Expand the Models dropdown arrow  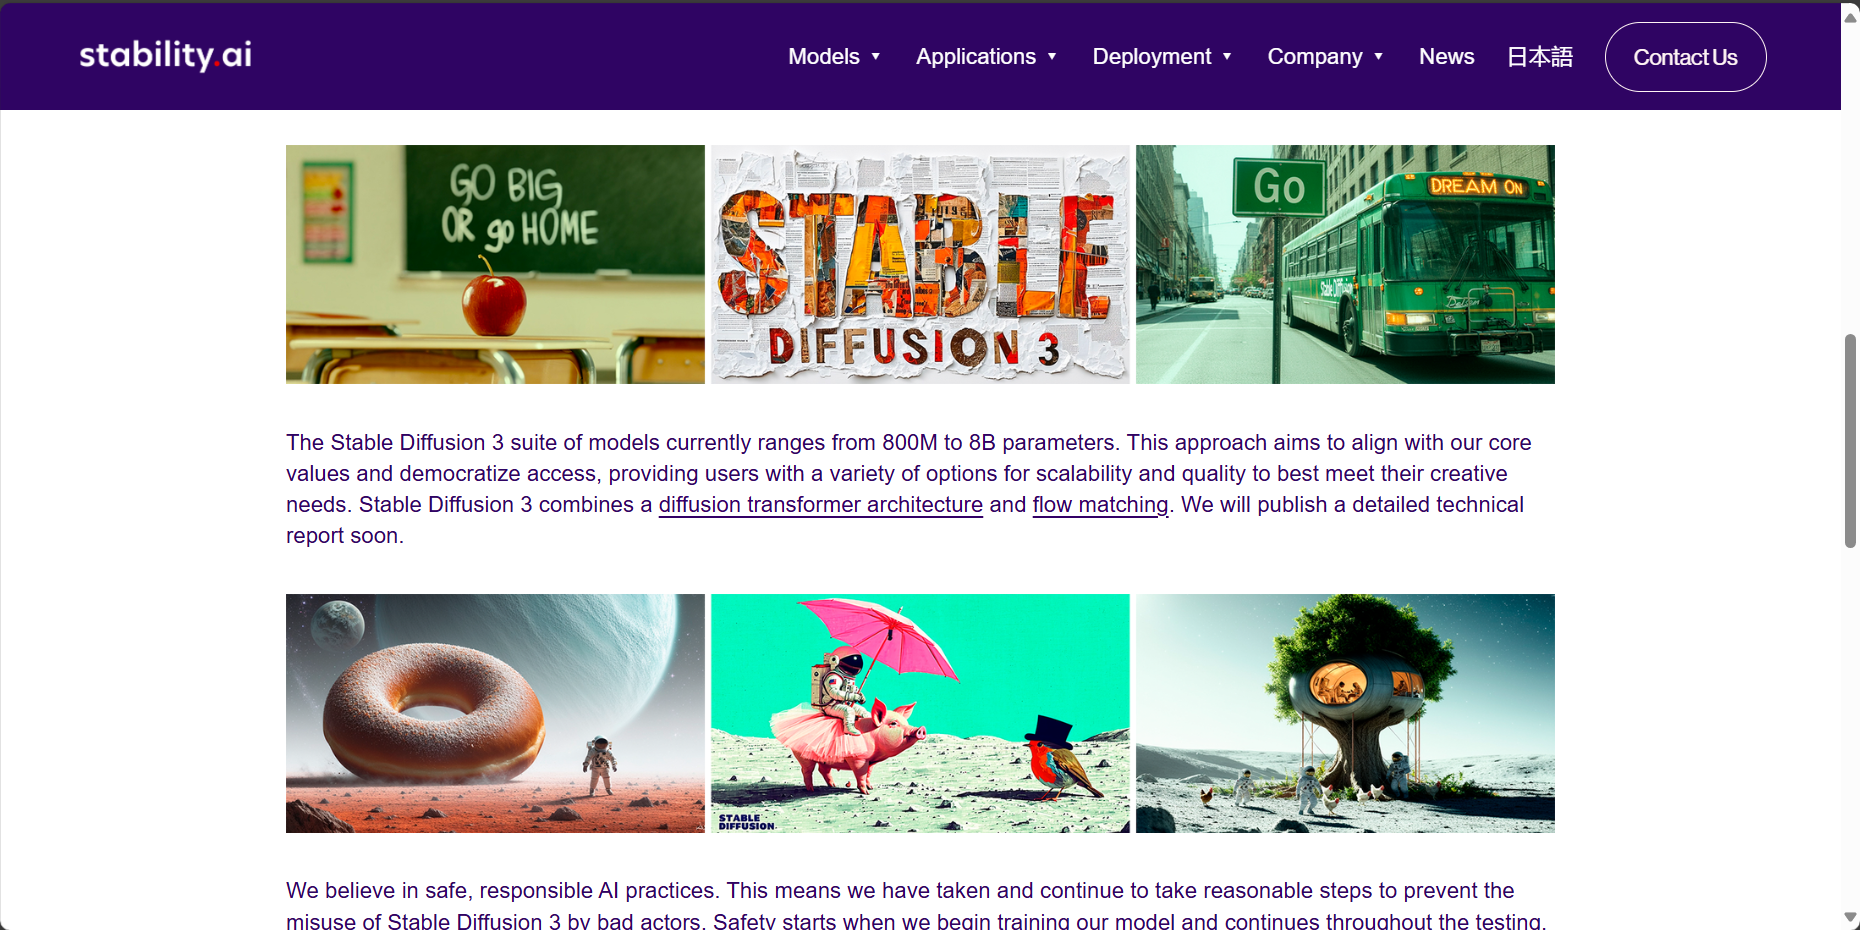coord(876,57)
